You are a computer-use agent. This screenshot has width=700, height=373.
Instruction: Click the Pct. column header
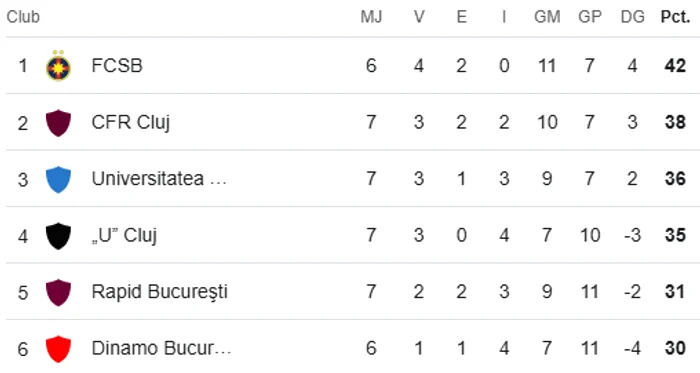click(675, 17)
